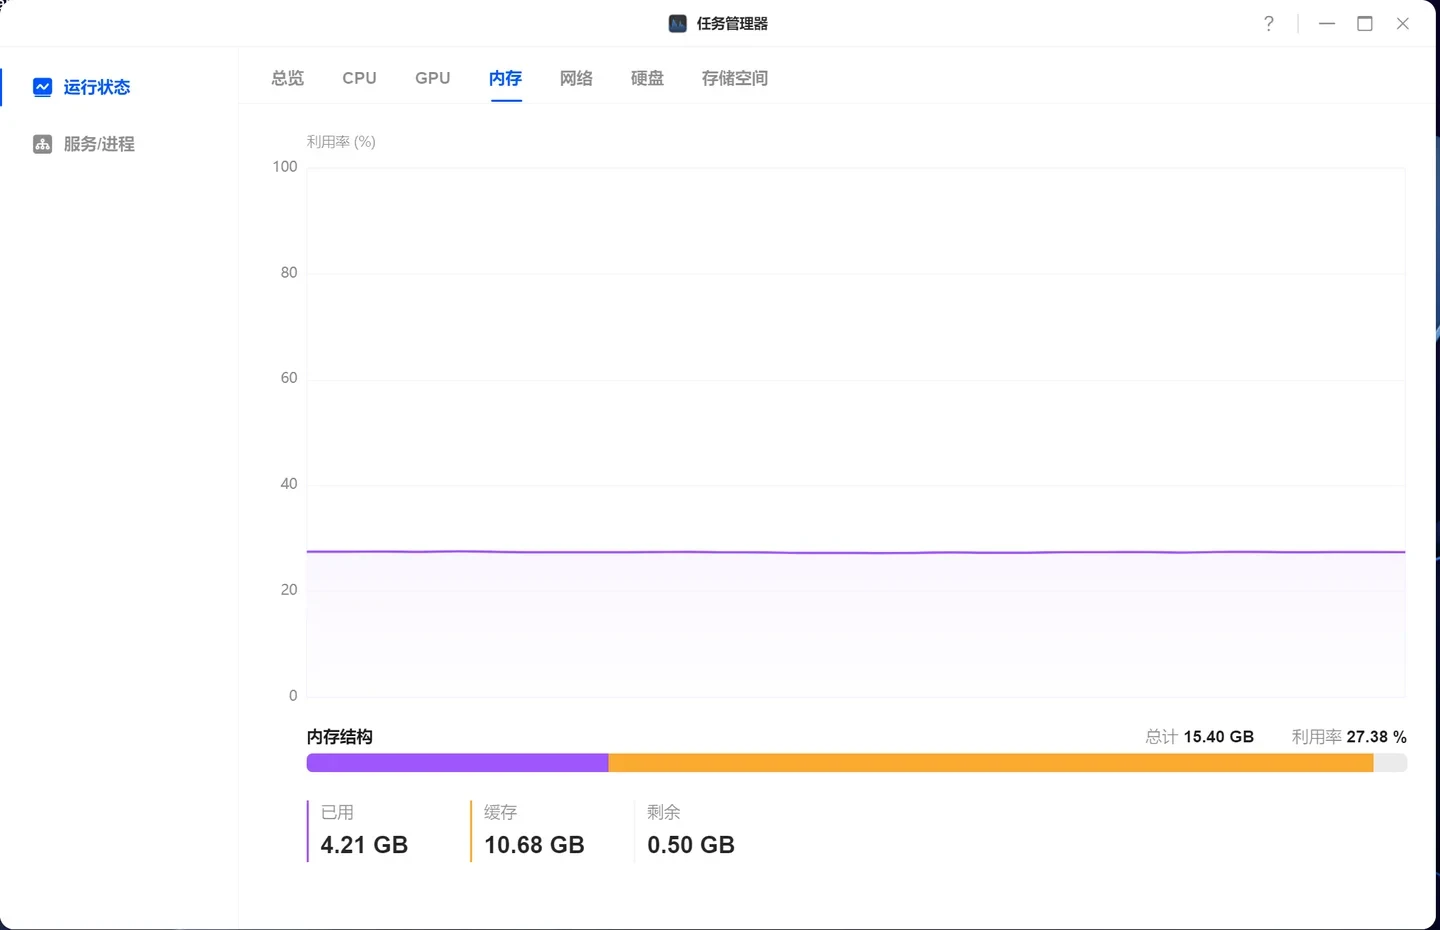Click the 利用率 27.38 % readout

[x=1349, y=737]
